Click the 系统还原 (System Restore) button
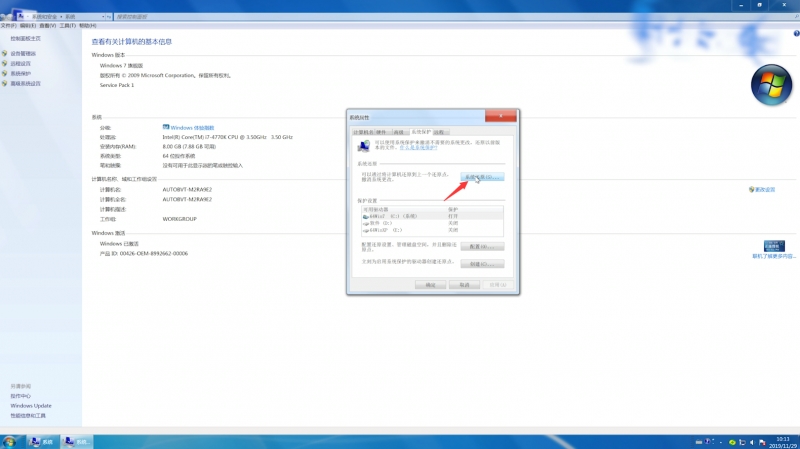The height and width of the screenshot is (449, 800). (482, 177)
